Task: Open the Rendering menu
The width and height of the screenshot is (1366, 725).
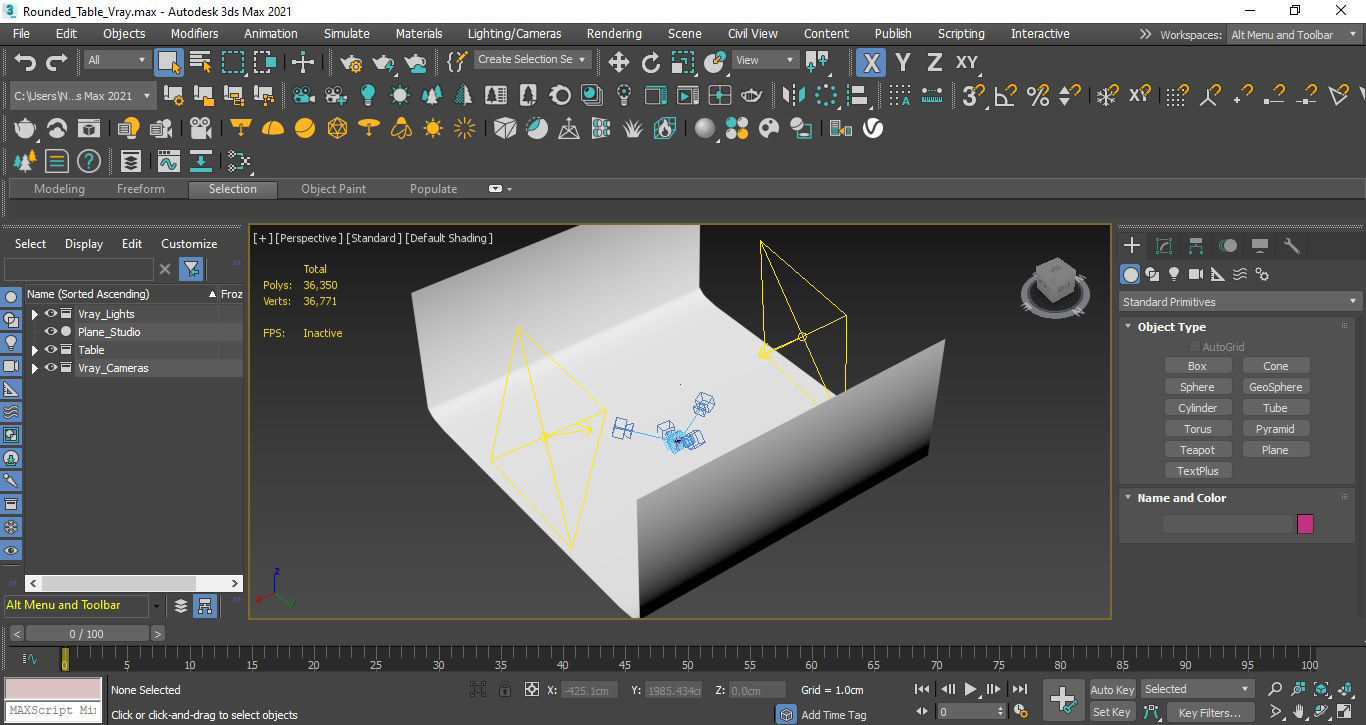Action: (614, 34)
